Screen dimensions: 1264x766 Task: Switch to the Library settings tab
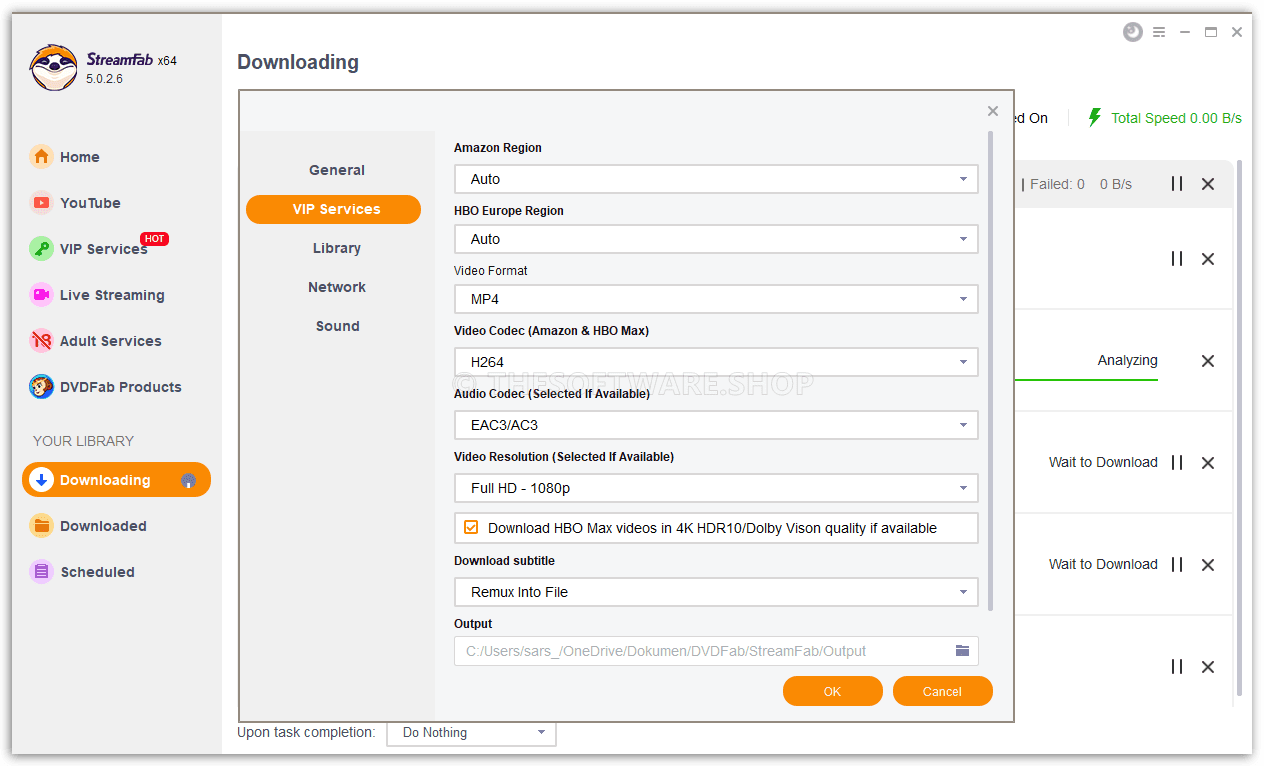tap(337, 248)
